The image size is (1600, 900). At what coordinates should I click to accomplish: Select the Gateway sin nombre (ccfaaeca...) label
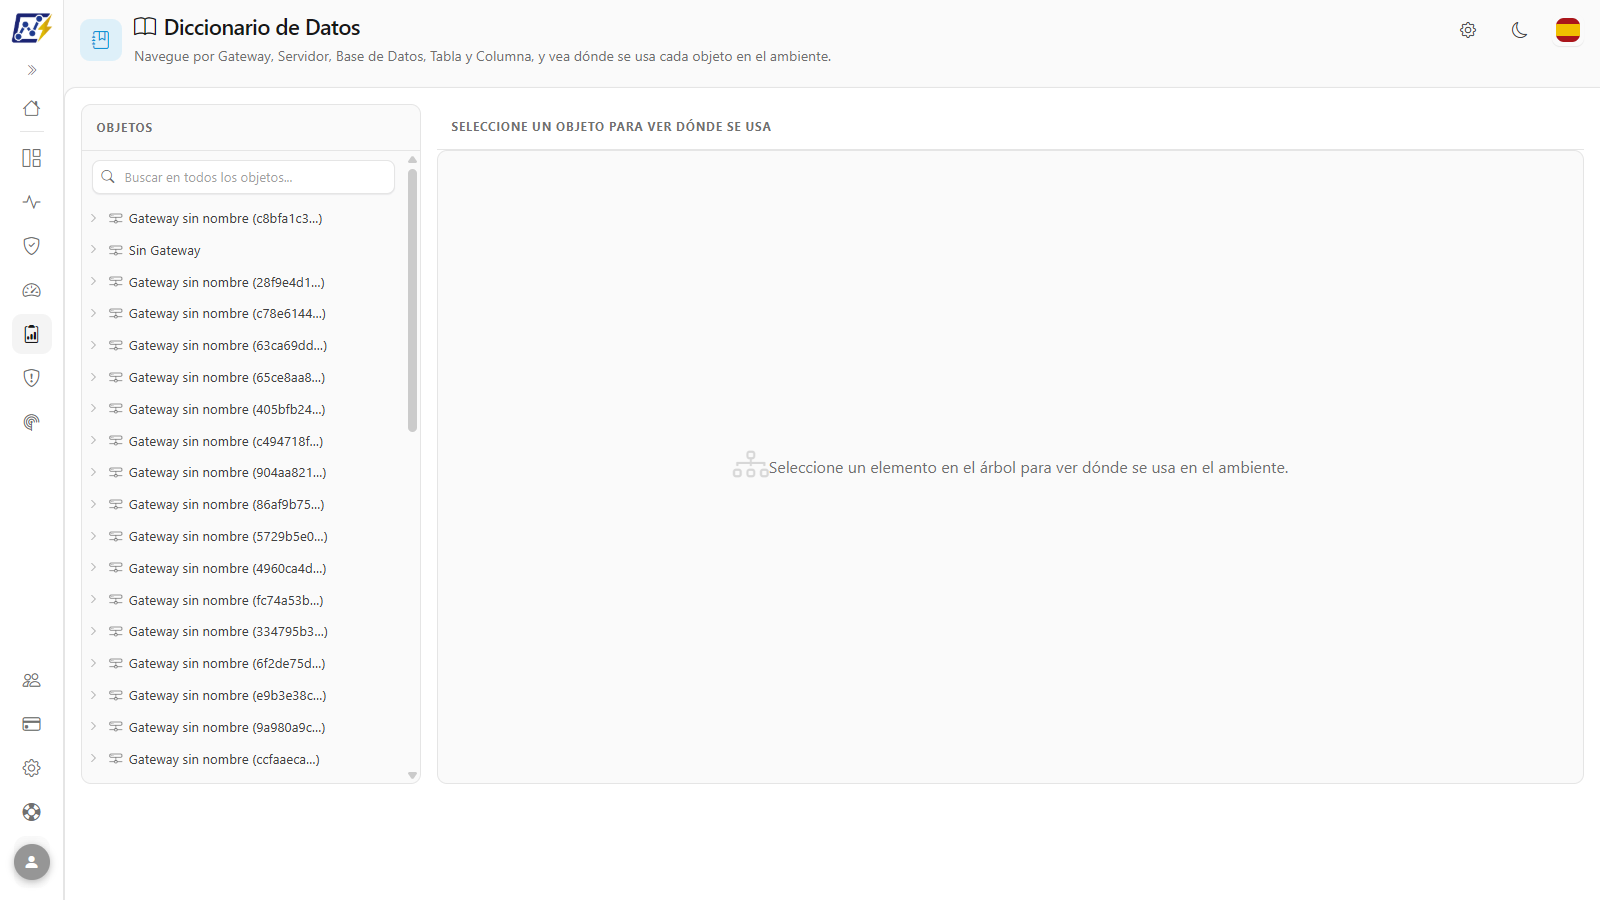tap(224, 760)
